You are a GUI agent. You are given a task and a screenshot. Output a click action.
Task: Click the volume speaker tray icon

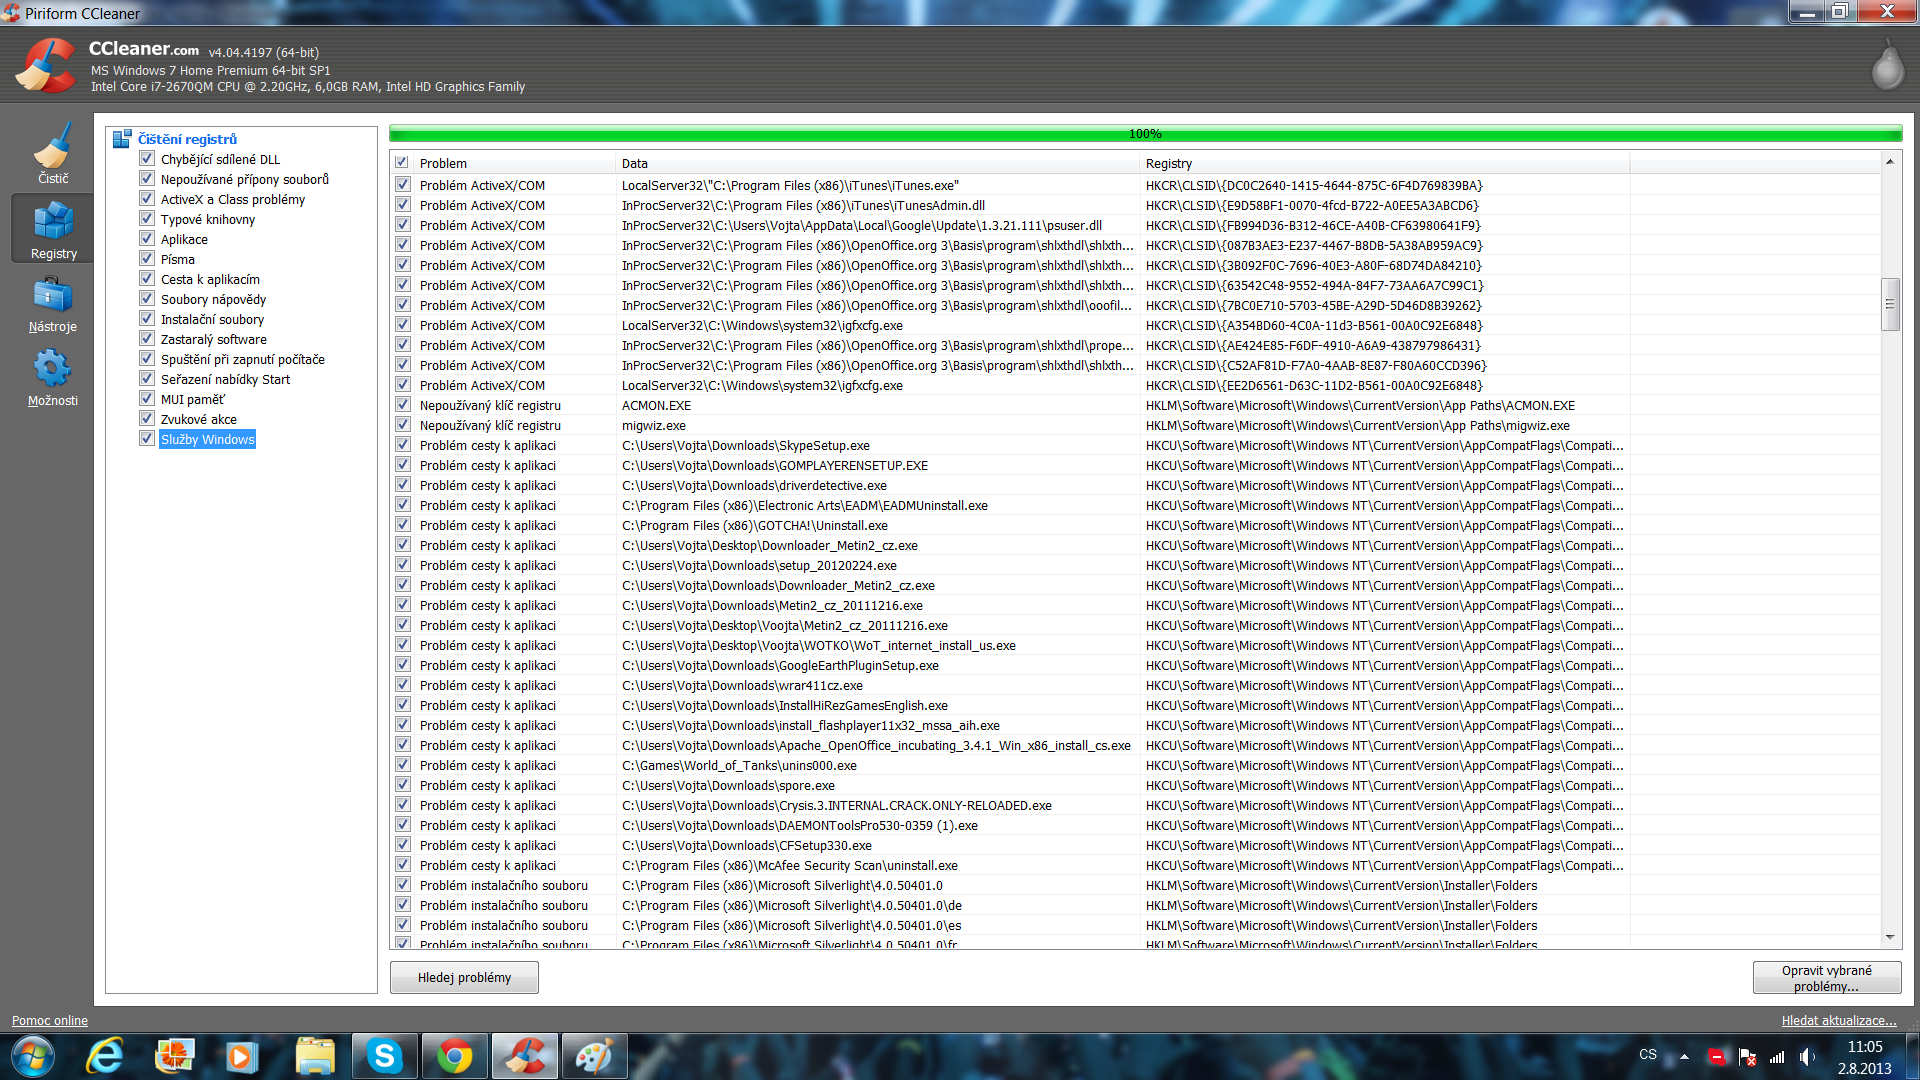coord(1807,1056)
